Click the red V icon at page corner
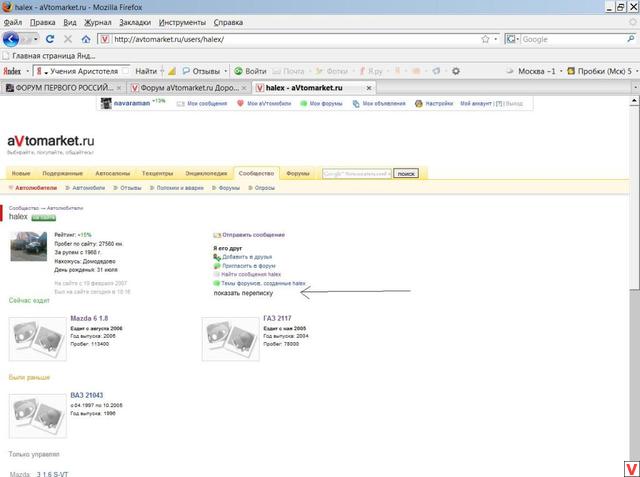Screen dimensions: 640x477 [631, 468]
